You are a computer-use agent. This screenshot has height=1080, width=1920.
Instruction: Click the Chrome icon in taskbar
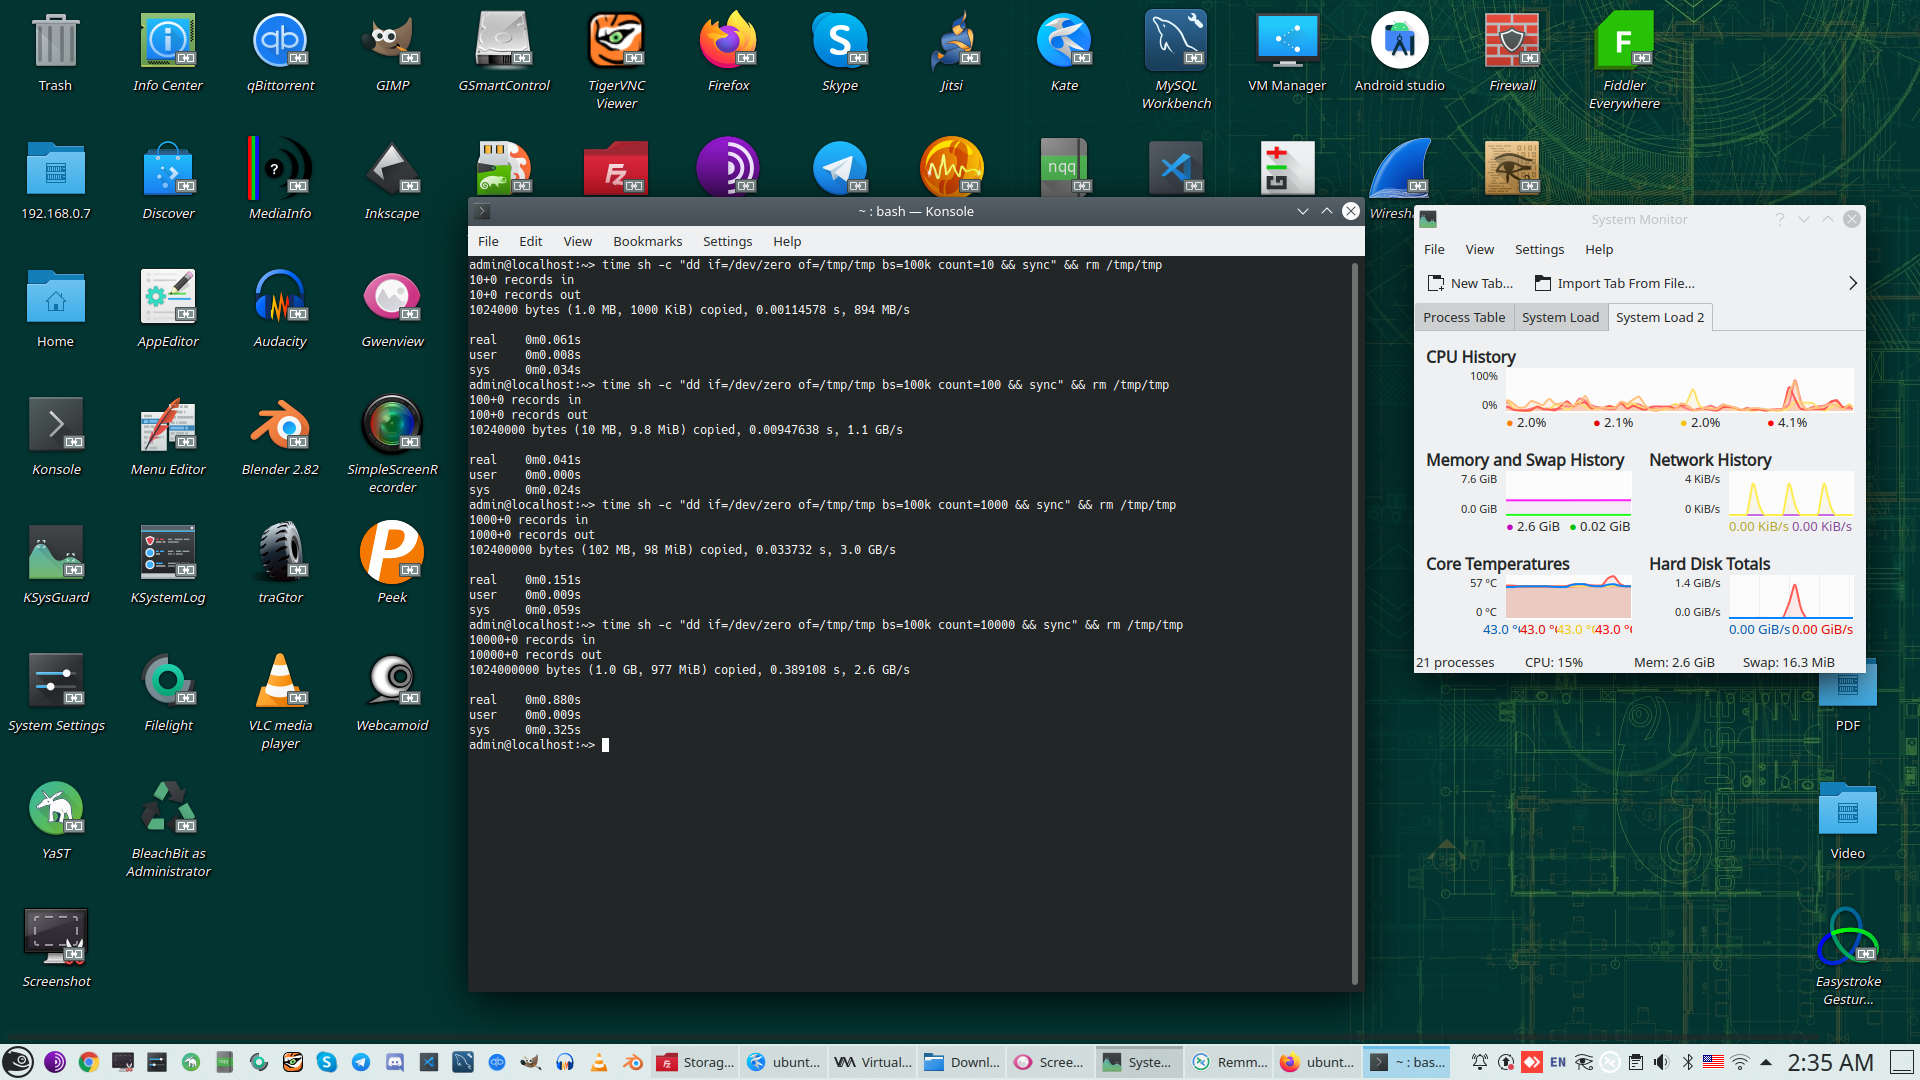[x=89, y=1062]
